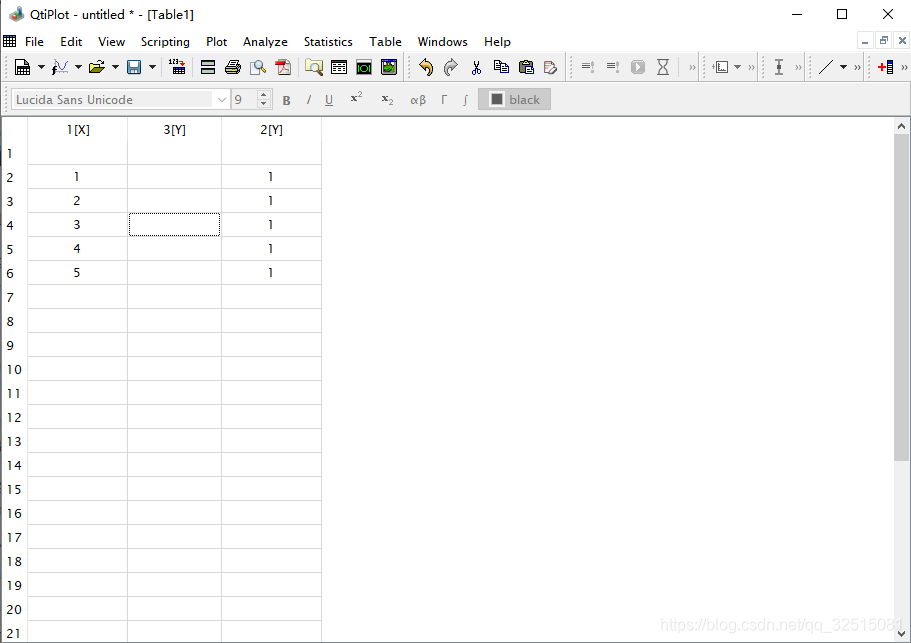Open the View menu
This screenshot has height=643, width=911.
pos(111,42)
